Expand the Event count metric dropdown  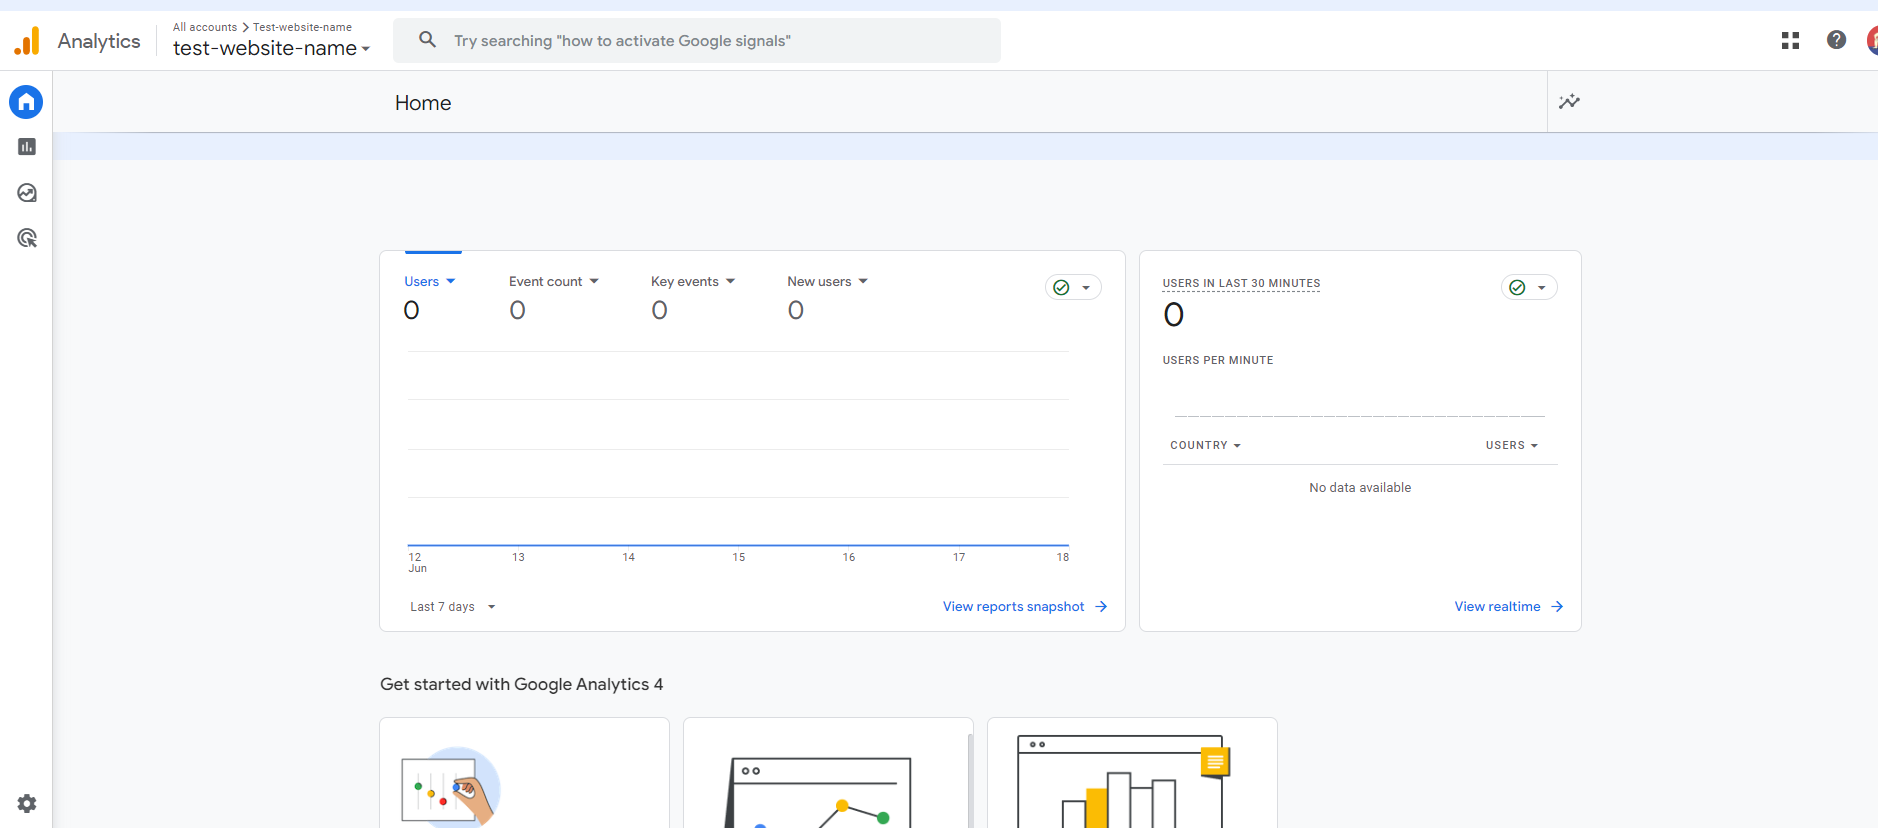[553, 282]
